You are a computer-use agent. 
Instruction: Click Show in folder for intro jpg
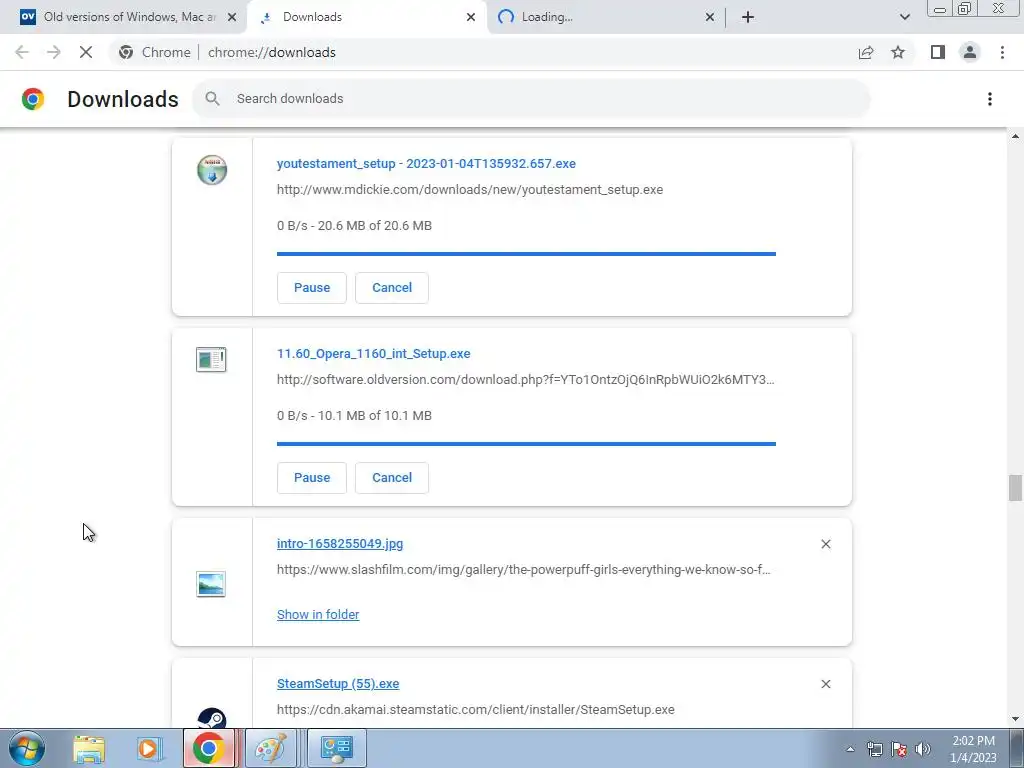(x=318, y=615)
